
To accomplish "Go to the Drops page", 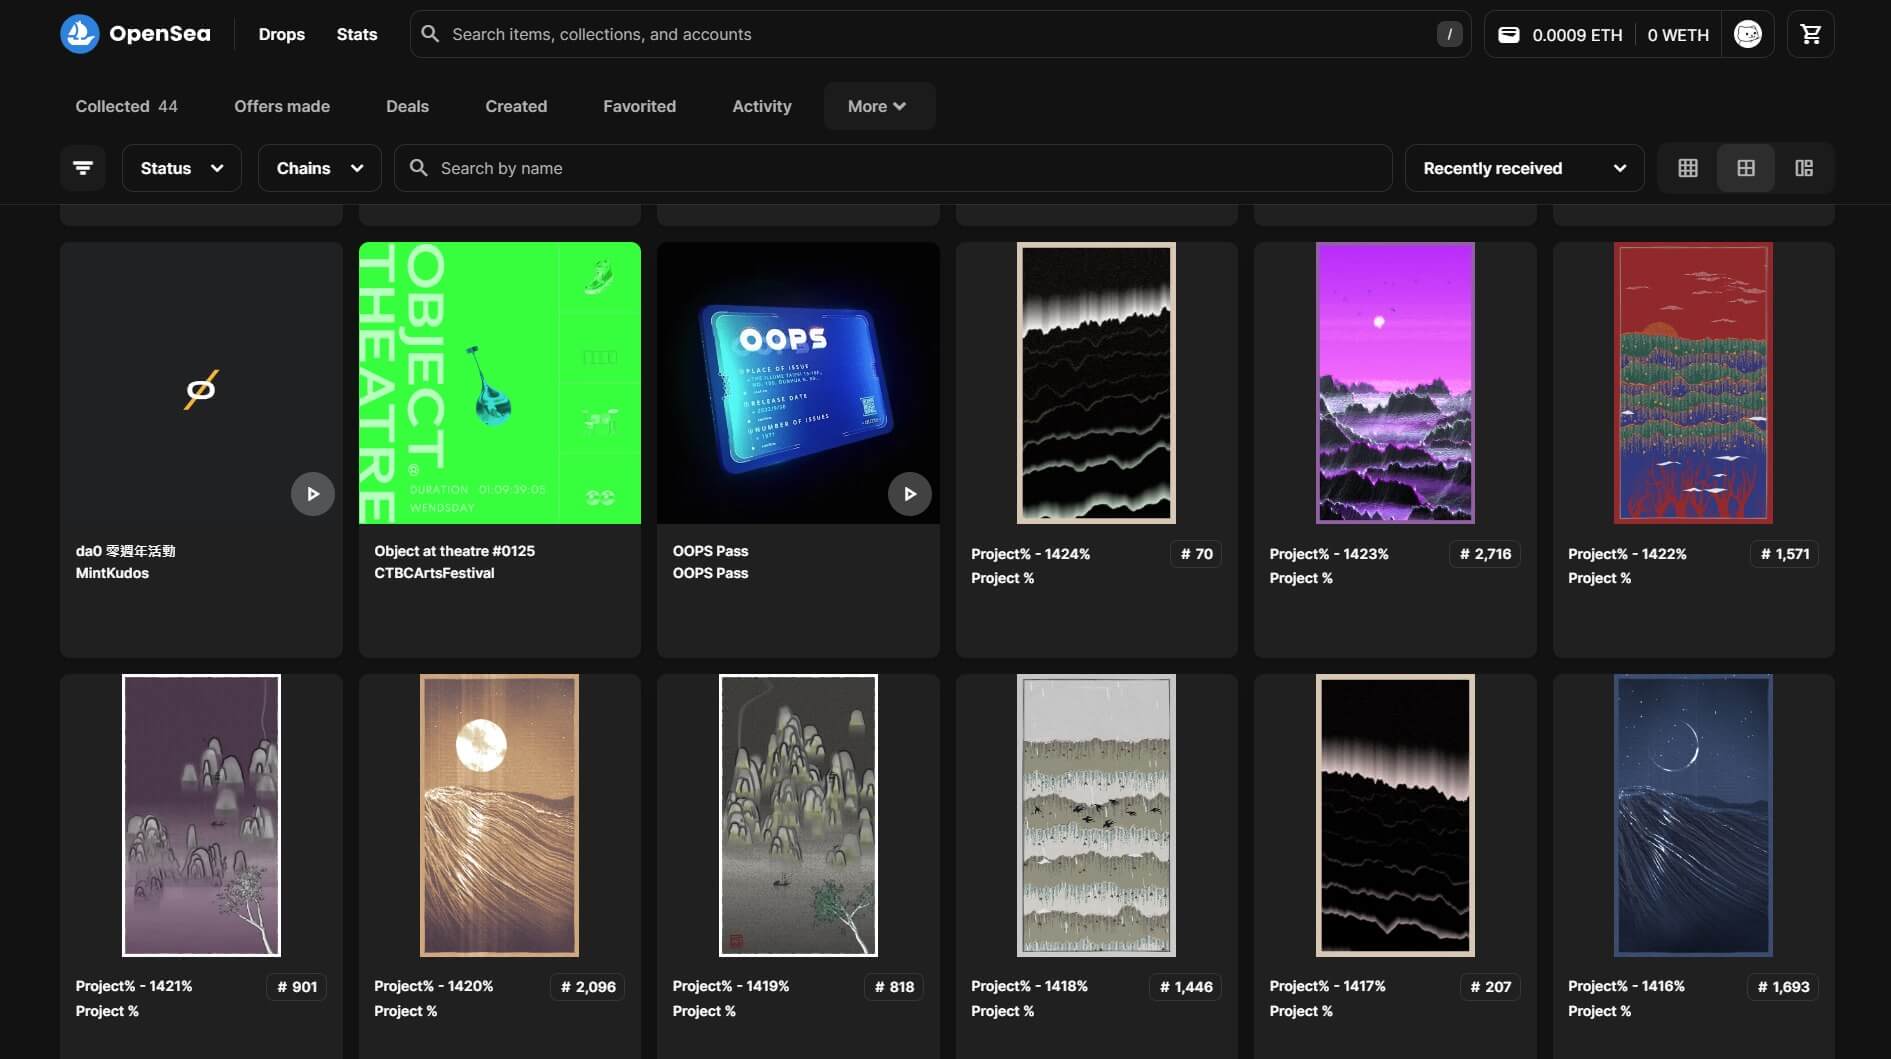I will pyautogui.click(x=281, y=34).
